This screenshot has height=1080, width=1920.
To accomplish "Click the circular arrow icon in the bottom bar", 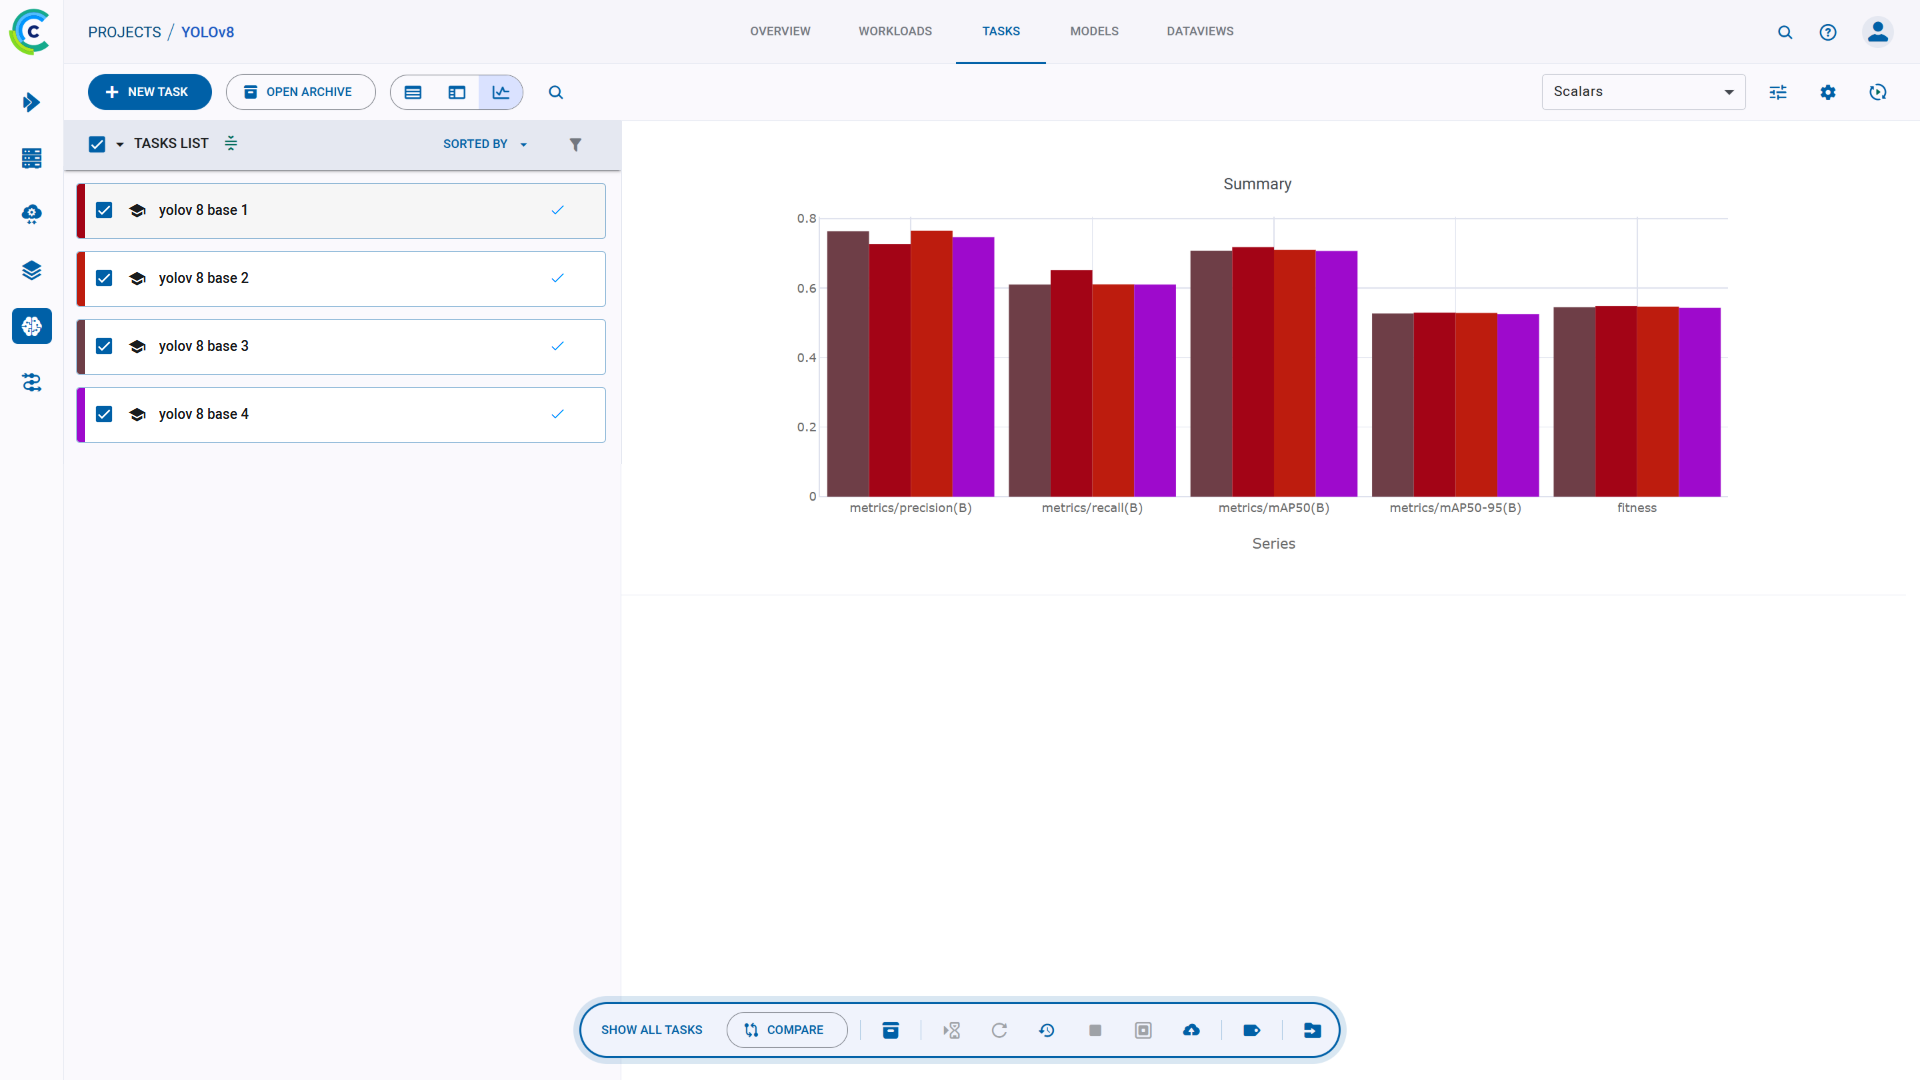I will point(999,1030).
